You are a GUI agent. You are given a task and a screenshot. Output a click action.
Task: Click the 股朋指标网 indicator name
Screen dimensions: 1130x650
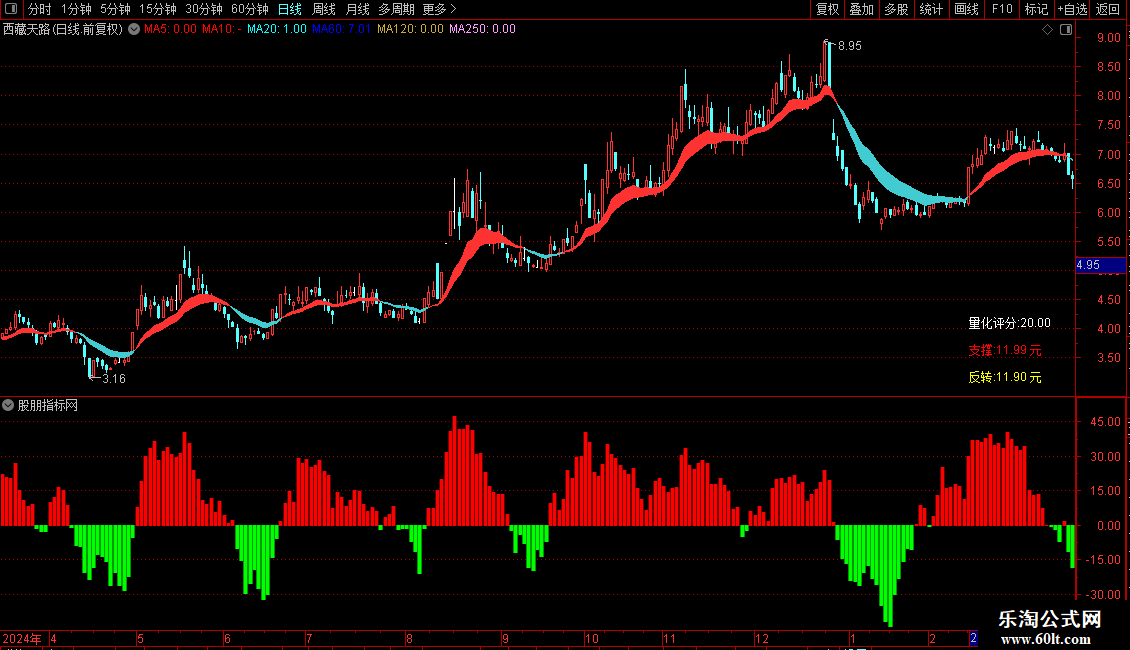[48, 406]
